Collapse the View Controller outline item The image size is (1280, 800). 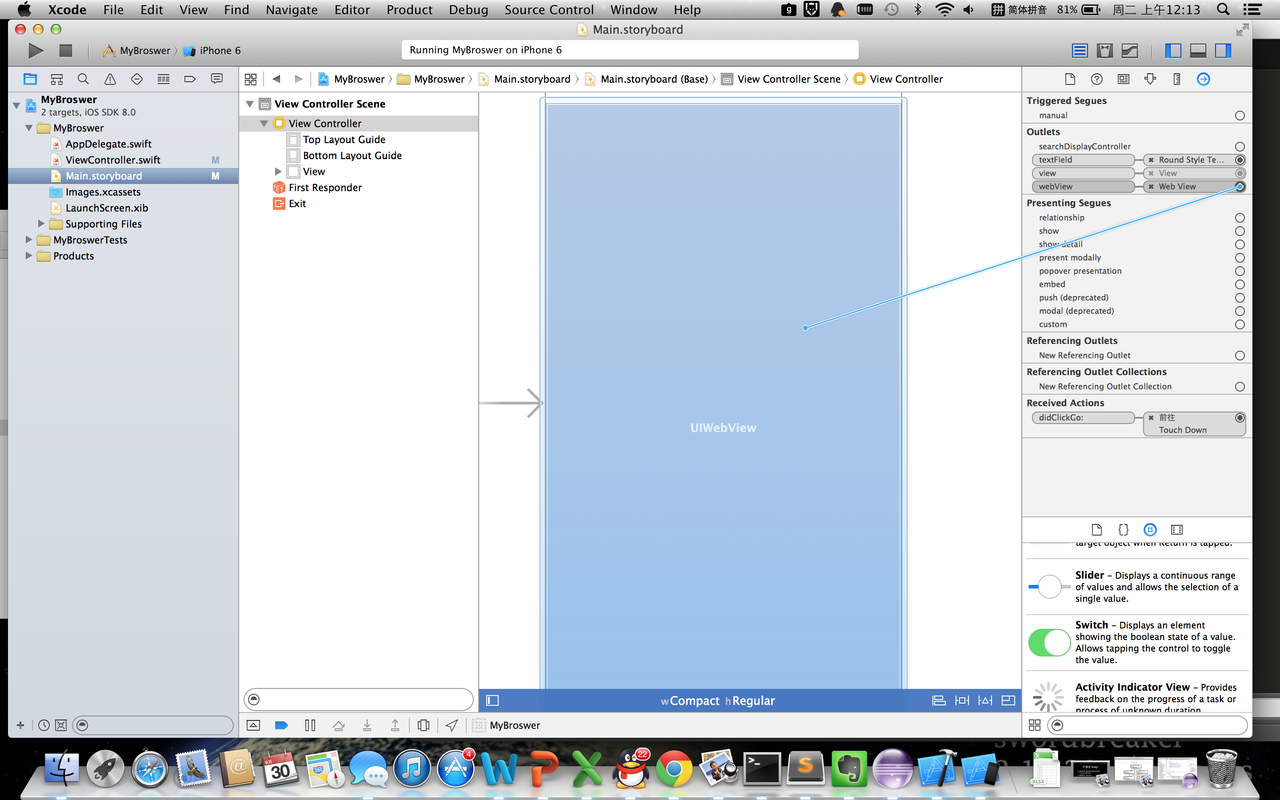tap(264, 124)
